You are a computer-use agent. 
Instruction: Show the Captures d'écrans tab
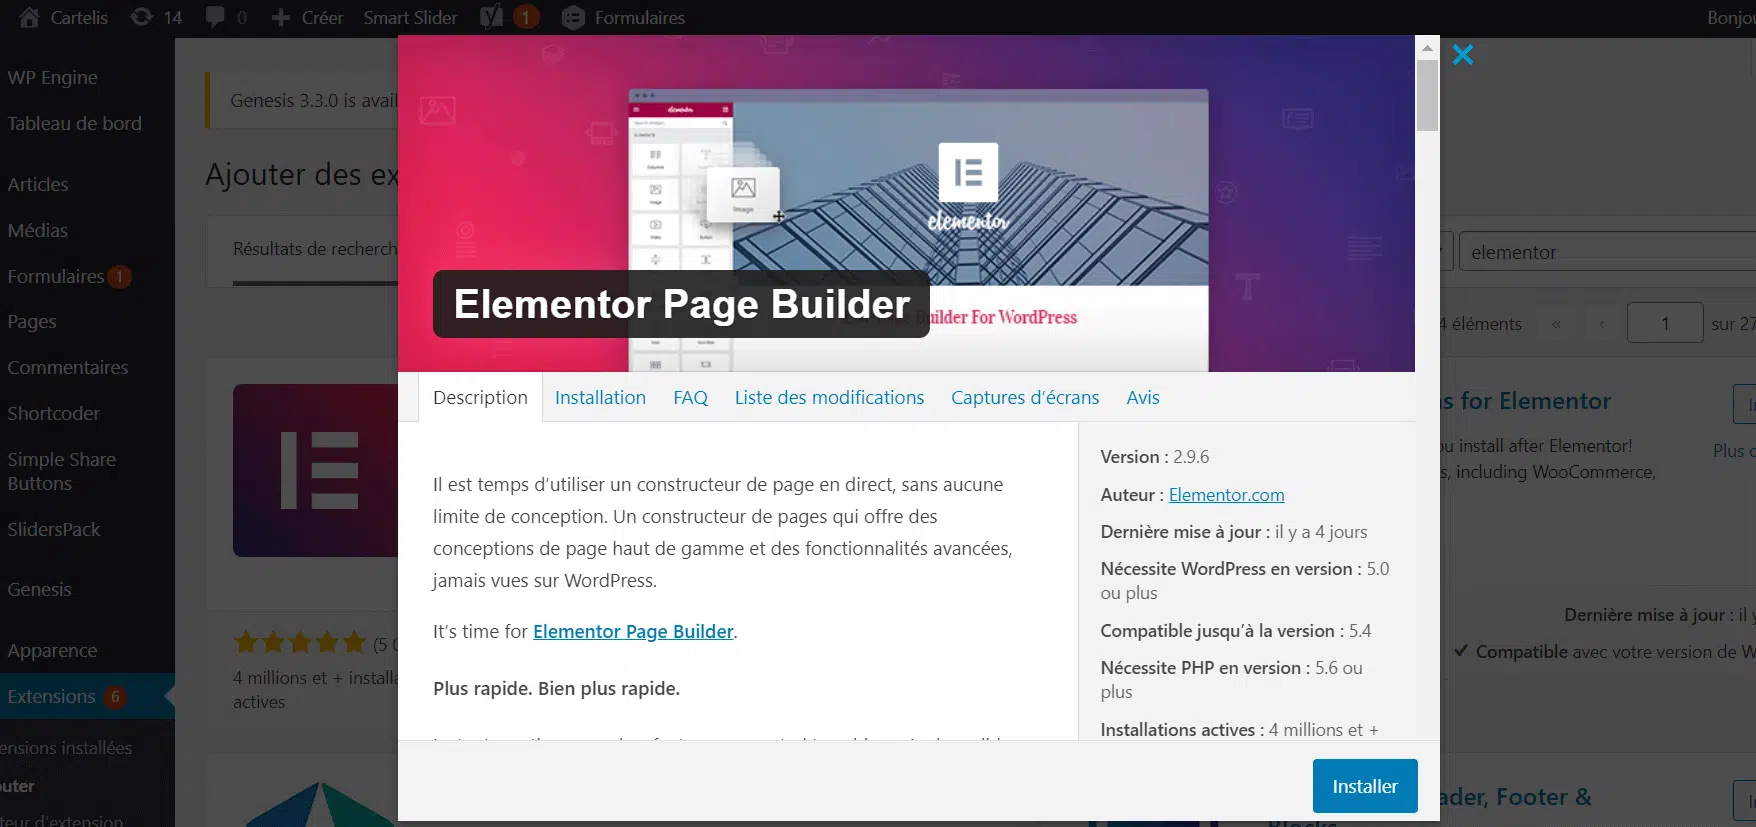(1024, 397)
